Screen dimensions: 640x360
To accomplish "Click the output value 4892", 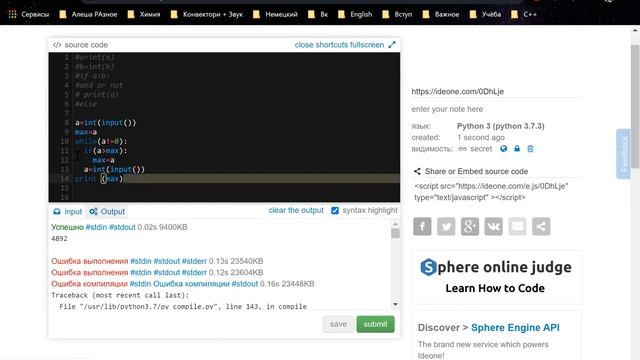I will click(x=60, y=238).
